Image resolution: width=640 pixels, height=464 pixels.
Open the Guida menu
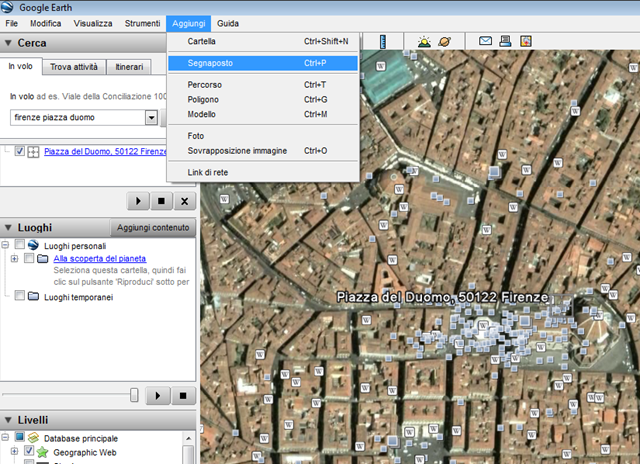[x=228, y=24]
